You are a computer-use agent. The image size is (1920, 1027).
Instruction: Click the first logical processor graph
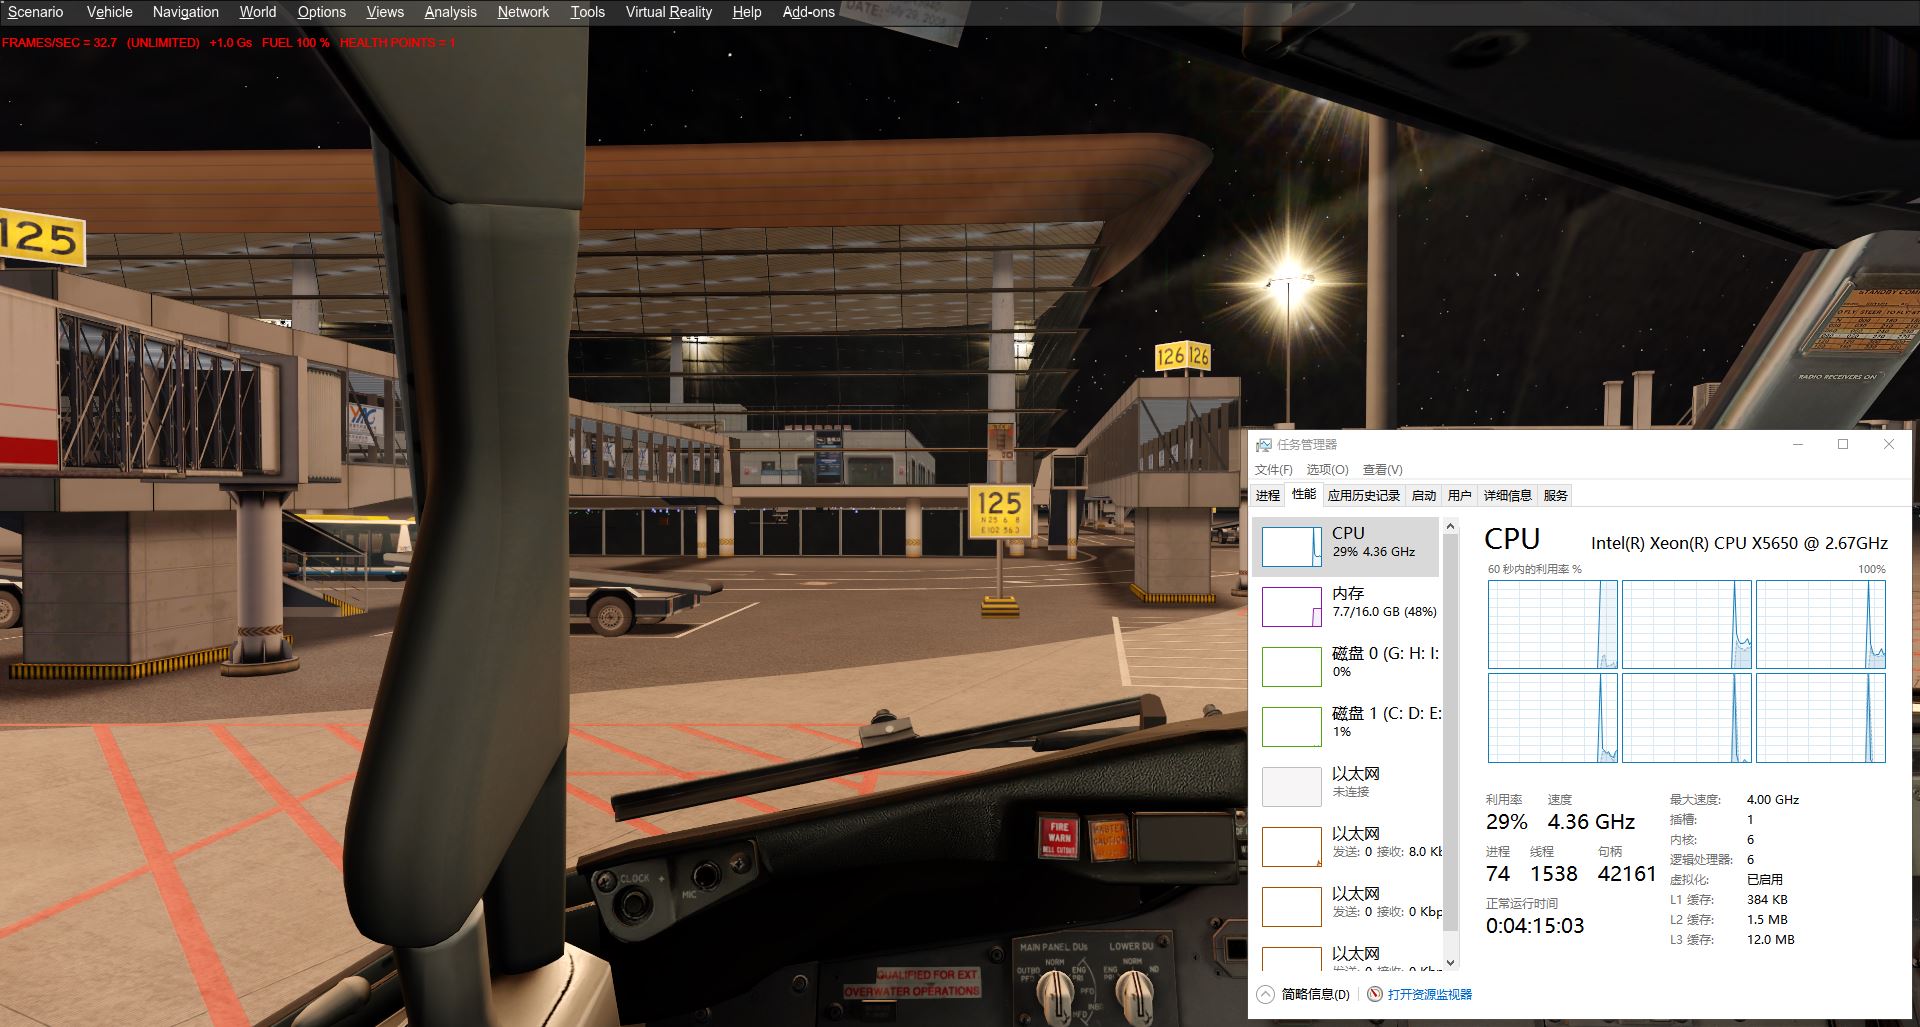coord(1552,624)
